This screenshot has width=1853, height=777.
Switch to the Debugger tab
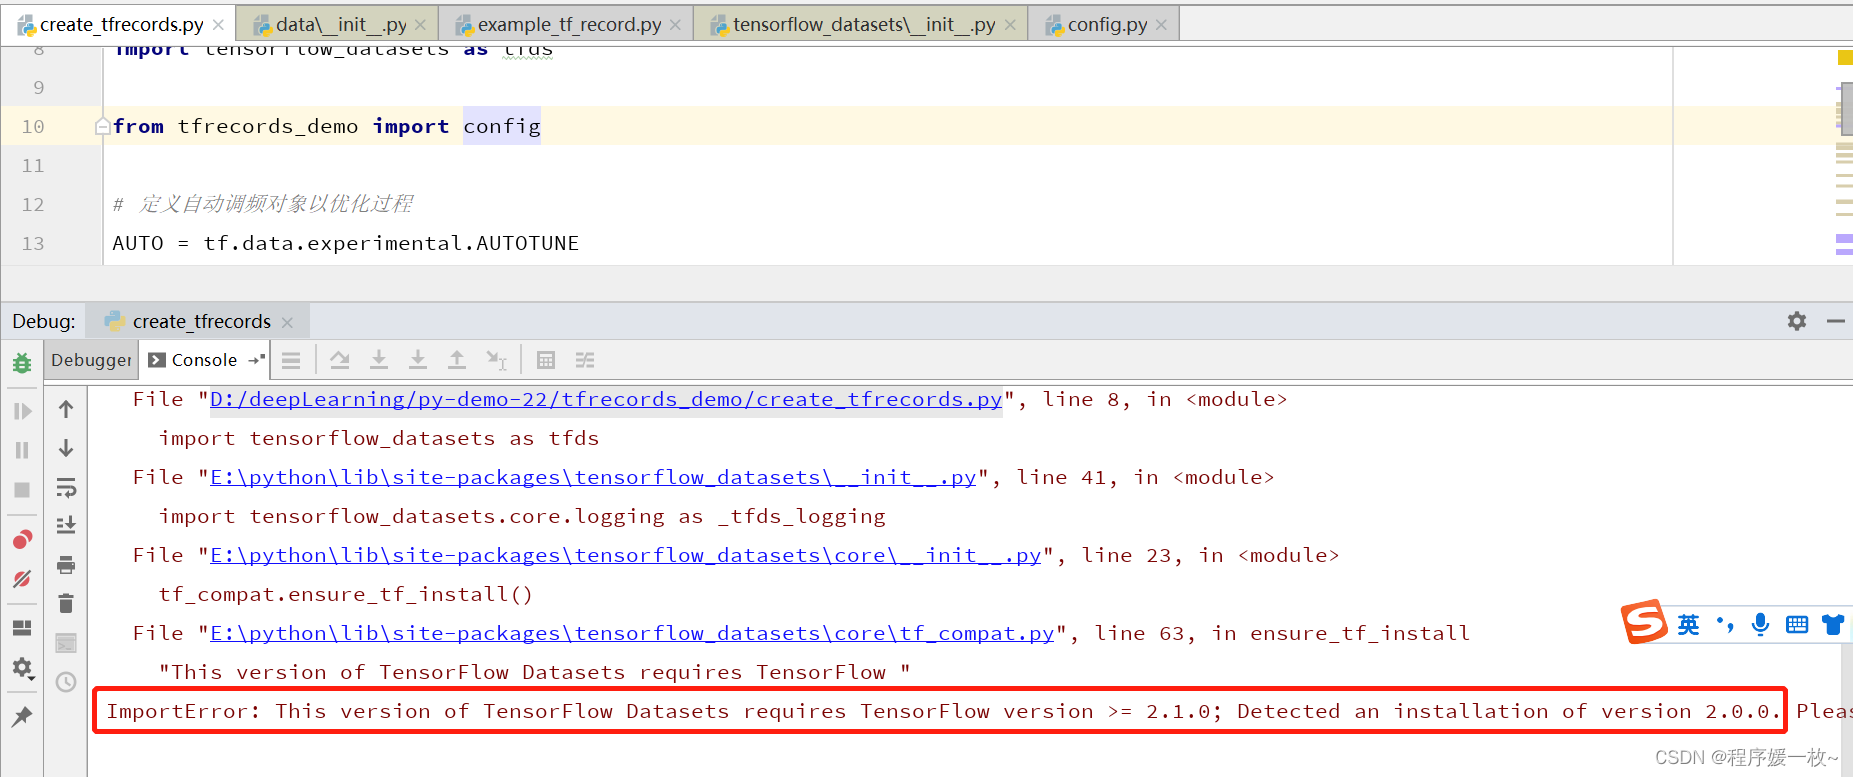tap(90, 360)
